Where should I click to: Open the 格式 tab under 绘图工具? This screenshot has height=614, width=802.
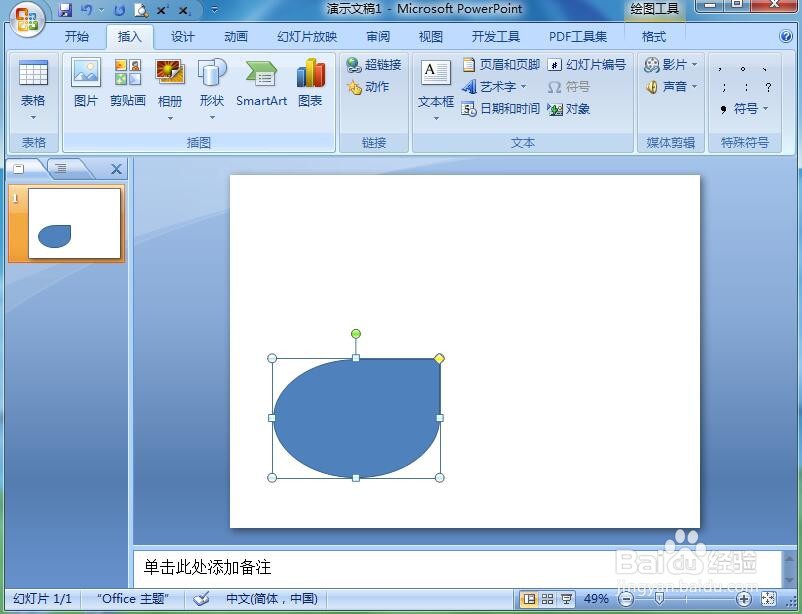(654, 36)
